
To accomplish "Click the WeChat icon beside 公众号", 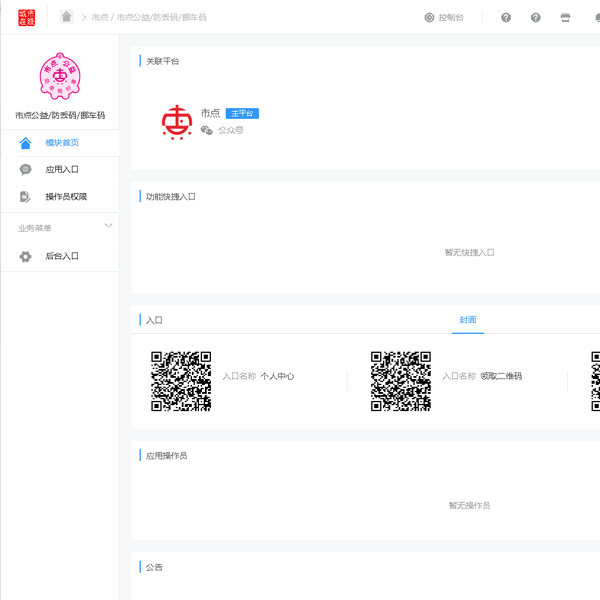I will tap(207, 130).
